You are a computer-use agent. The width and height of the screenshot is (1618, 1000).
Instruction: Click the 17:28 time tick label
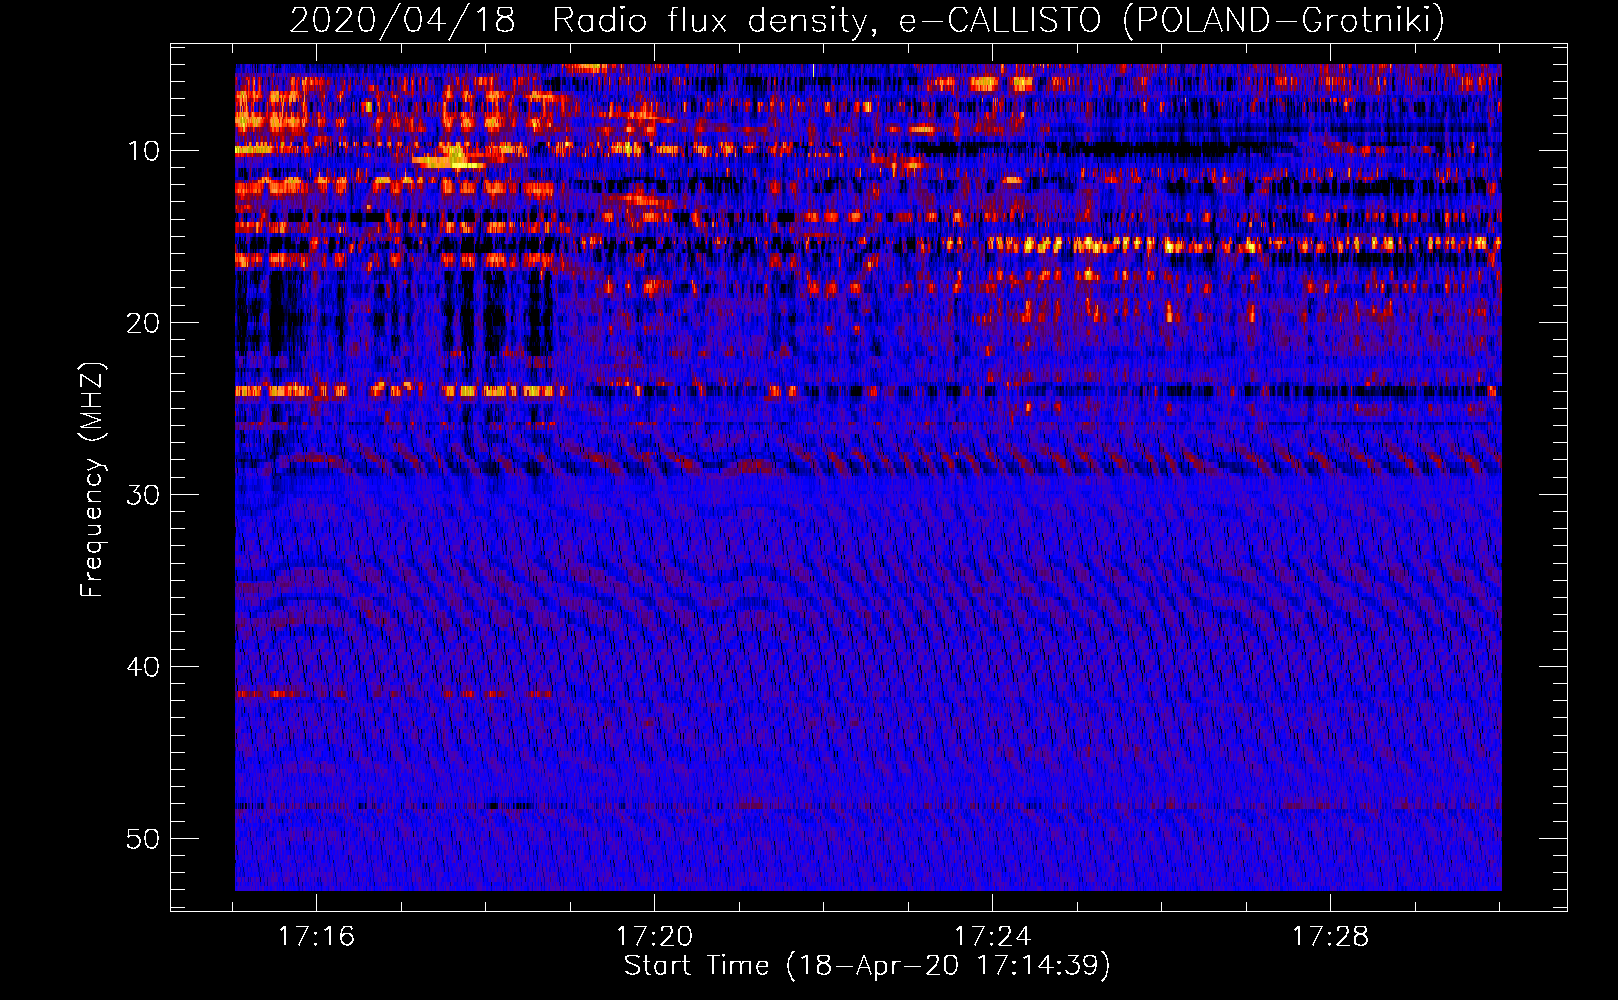point(1330,936)
